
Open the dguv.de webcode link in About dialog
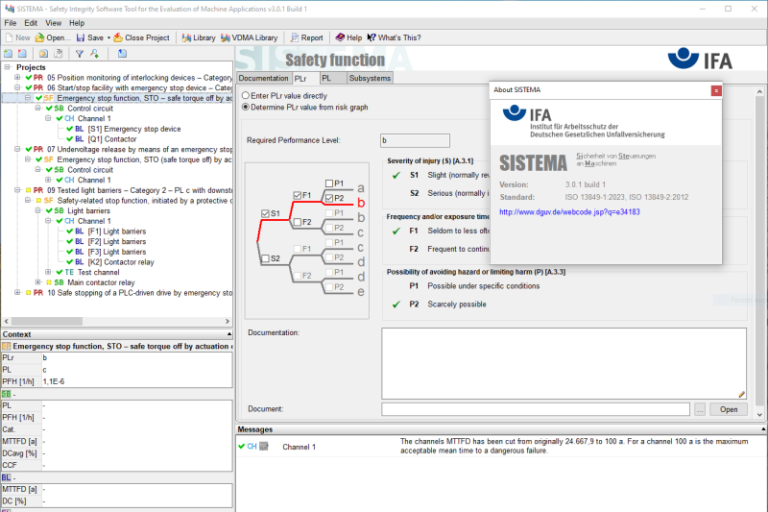[569, 212]
